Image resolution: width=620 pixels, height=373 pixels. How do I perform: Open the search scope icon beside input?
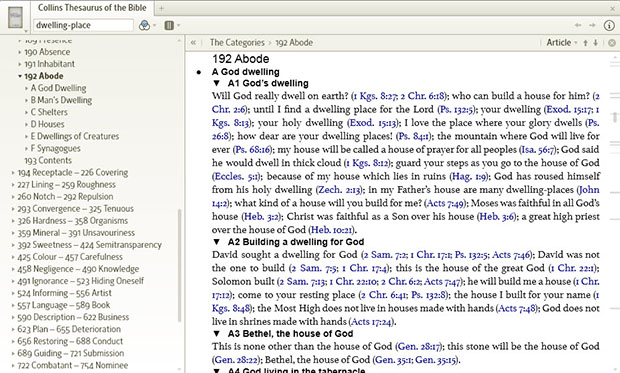tap(145, 25)
